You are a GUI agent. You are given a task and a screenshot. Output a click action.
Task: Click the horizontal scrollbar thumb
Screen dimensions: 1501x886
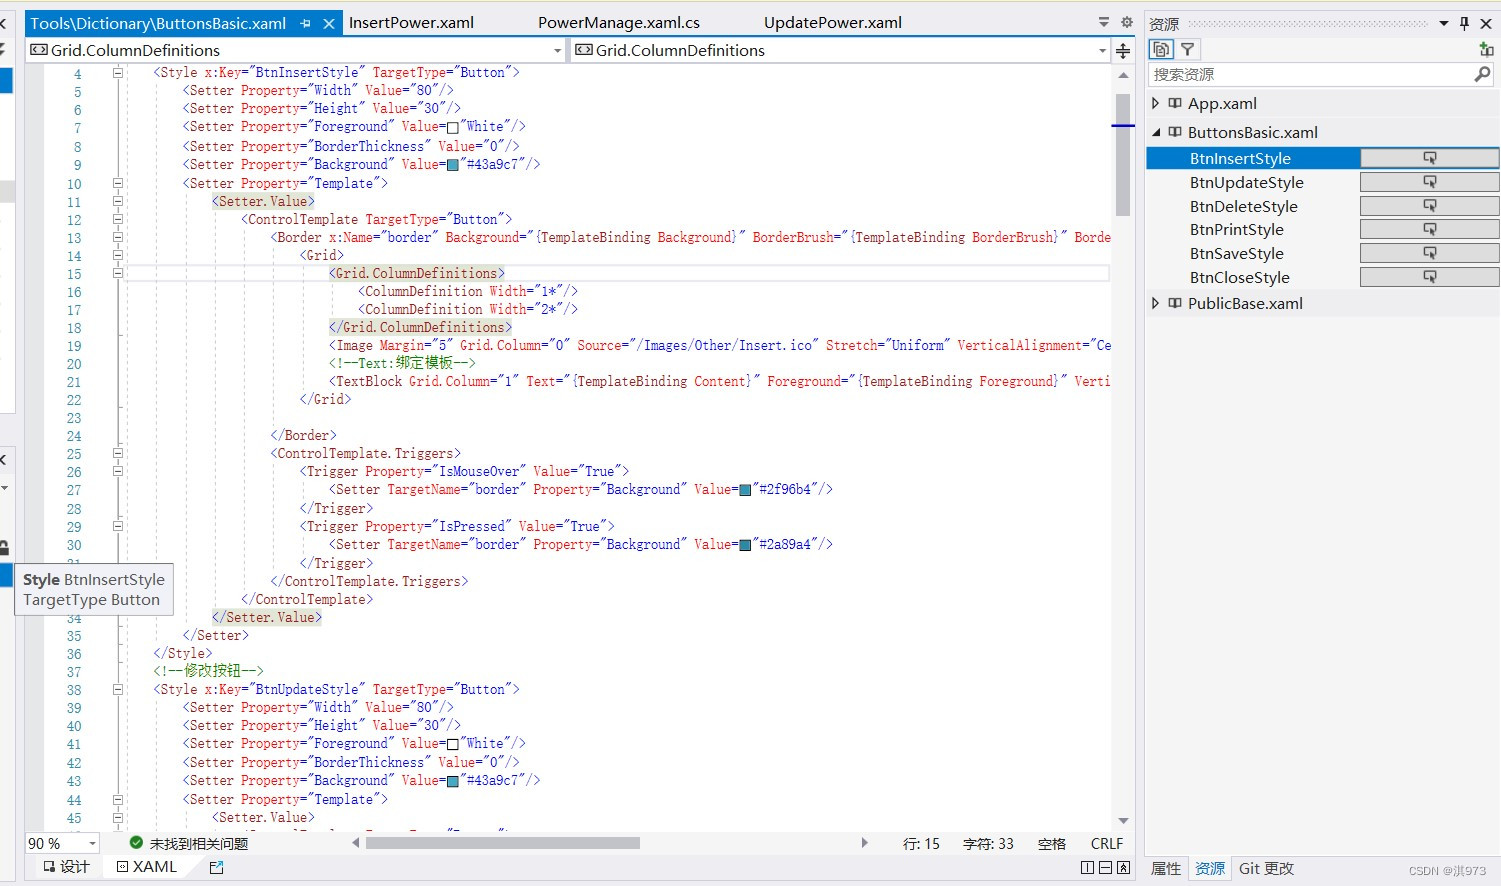coord(502,843)
